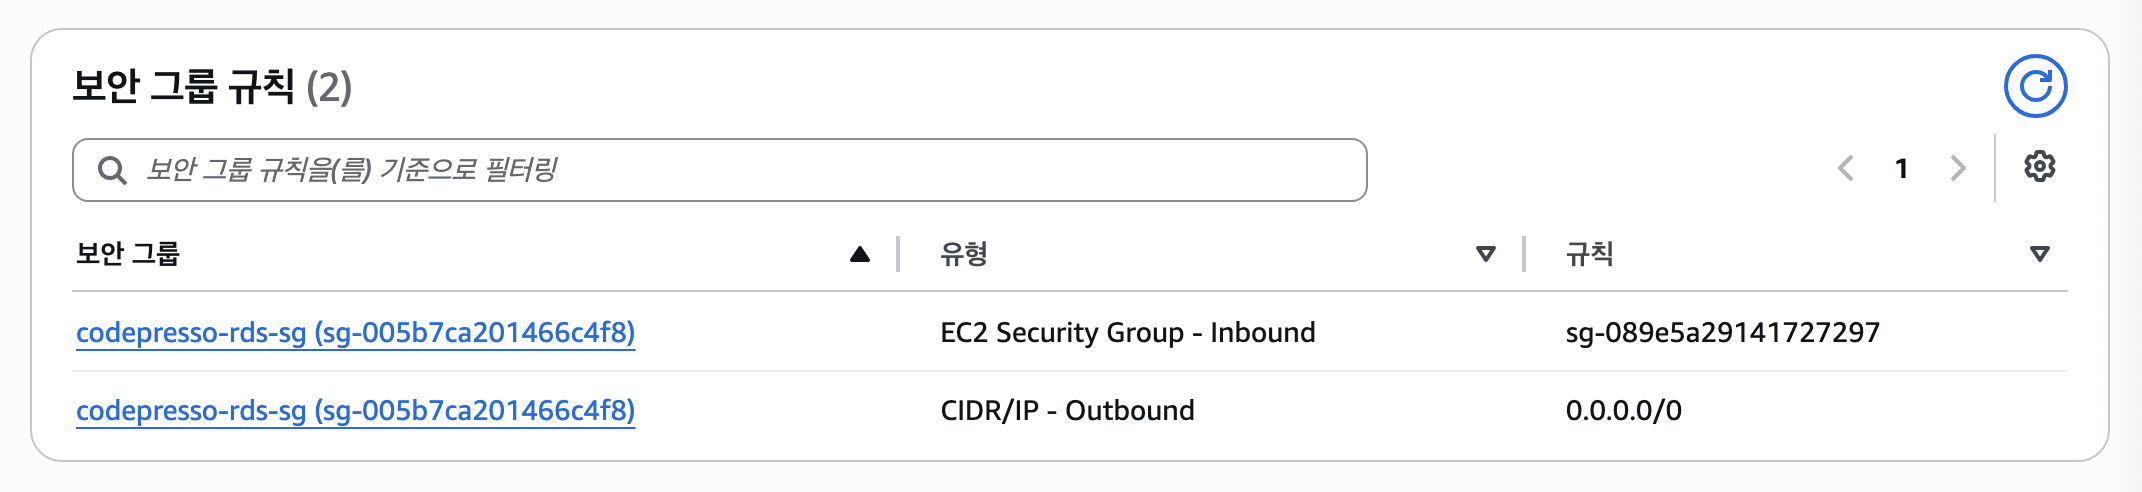2142x492 pixels.
Task: Go to the previous page chevron
Action: pyautogui.click(x=1846, y=168)
